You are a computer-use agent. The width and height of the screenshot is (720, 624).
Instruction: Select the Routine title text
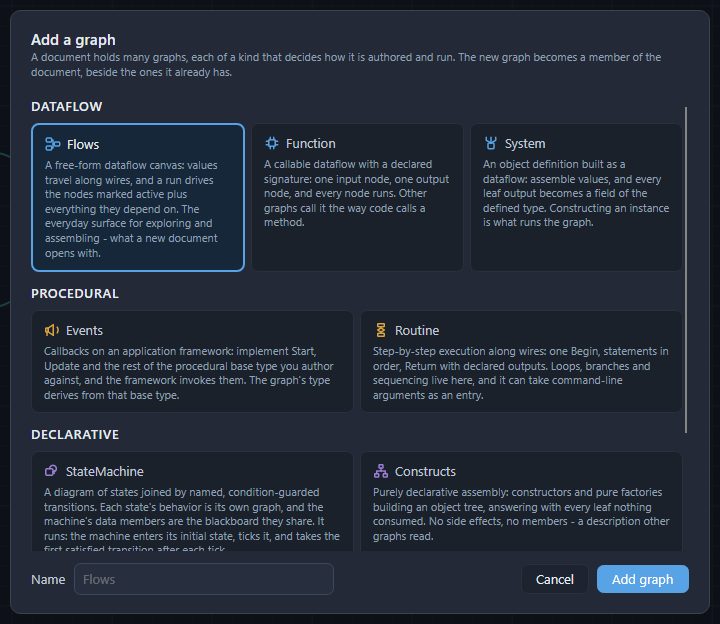click(417, 331)
